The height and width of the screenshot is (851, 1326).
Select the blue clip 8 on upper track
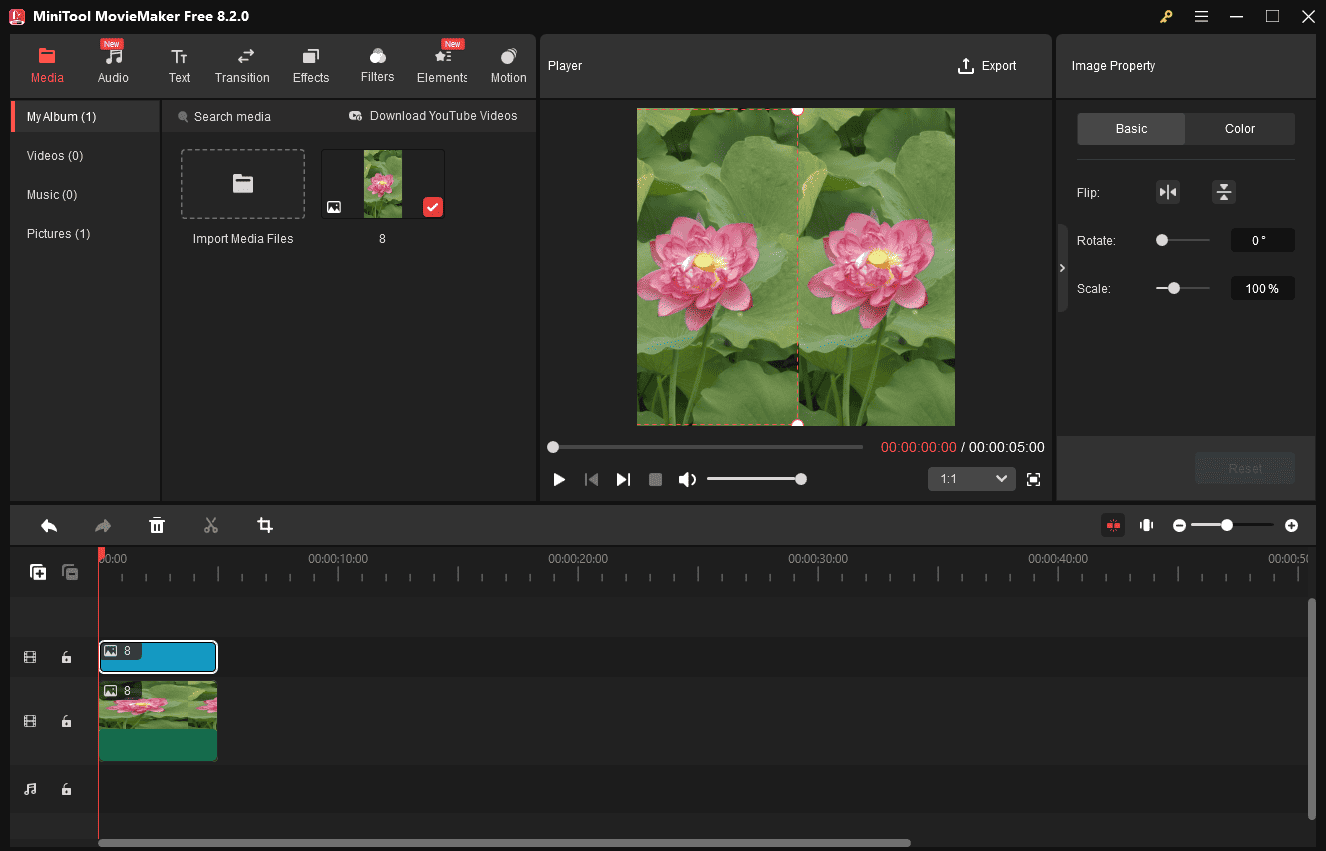click(158, 657)
